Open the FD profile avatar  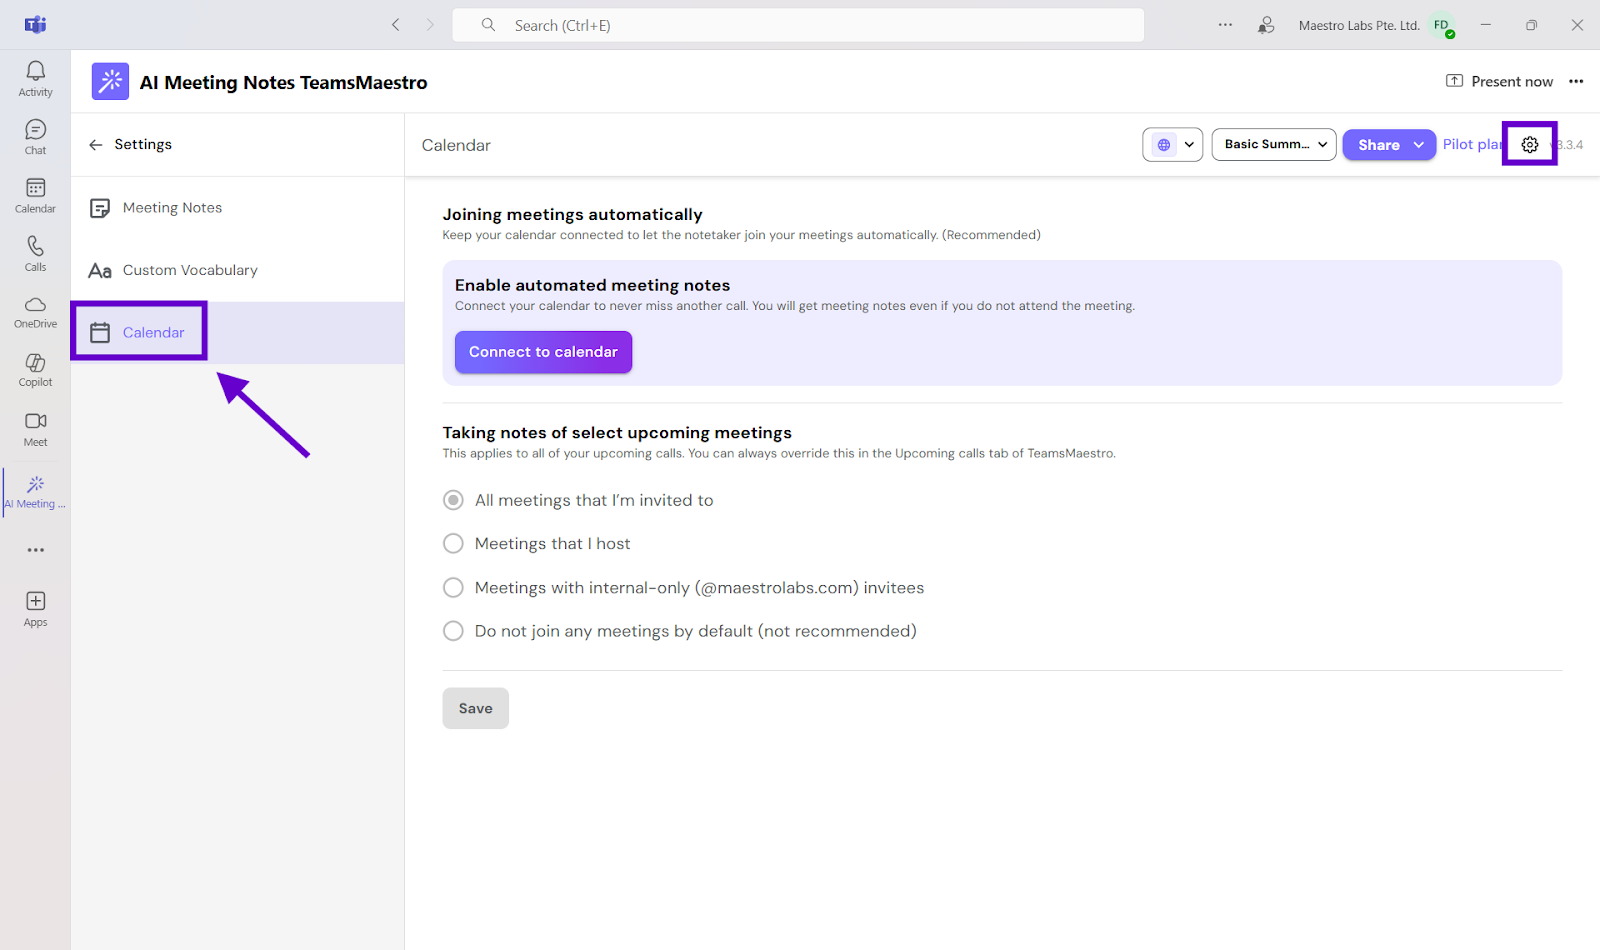pyautogui.click(x=1442, y=26)
